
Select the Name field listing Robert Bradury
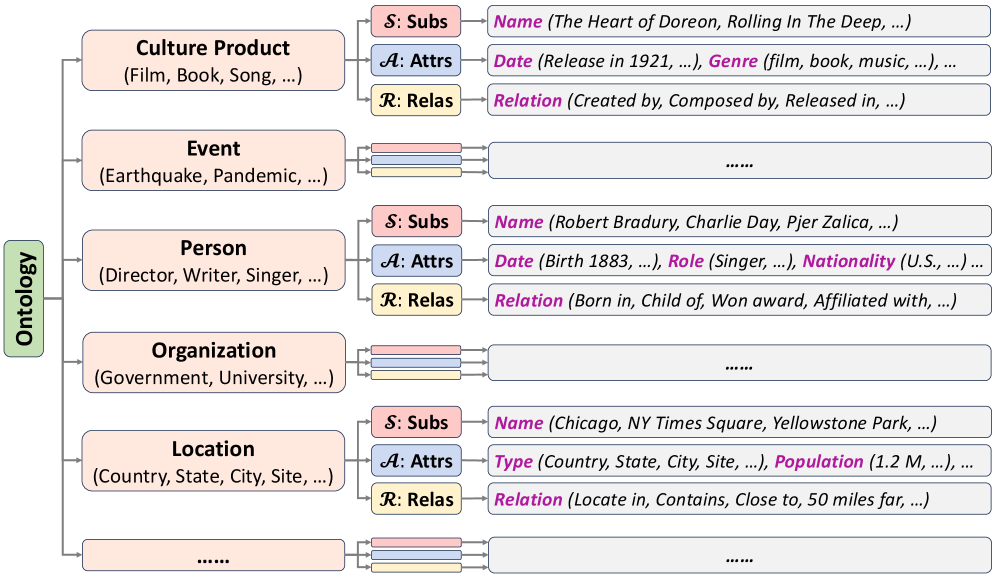739,221
